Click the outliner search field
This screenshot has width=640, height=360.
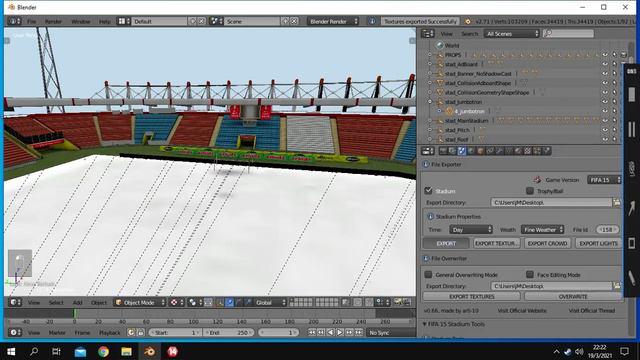pyautogui.click(x=568, y=34)
